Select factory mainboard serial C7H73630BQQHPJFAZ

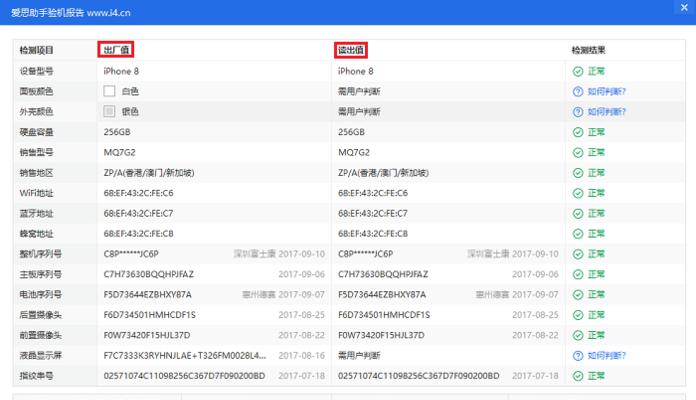149,274
